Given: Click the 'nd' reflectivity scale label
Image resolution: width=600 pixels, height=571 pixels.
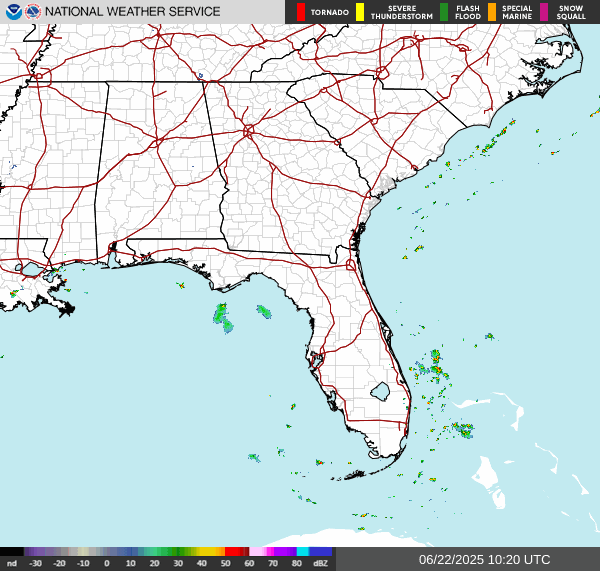Looking at the screenshot, I should [x=12, y=563].
